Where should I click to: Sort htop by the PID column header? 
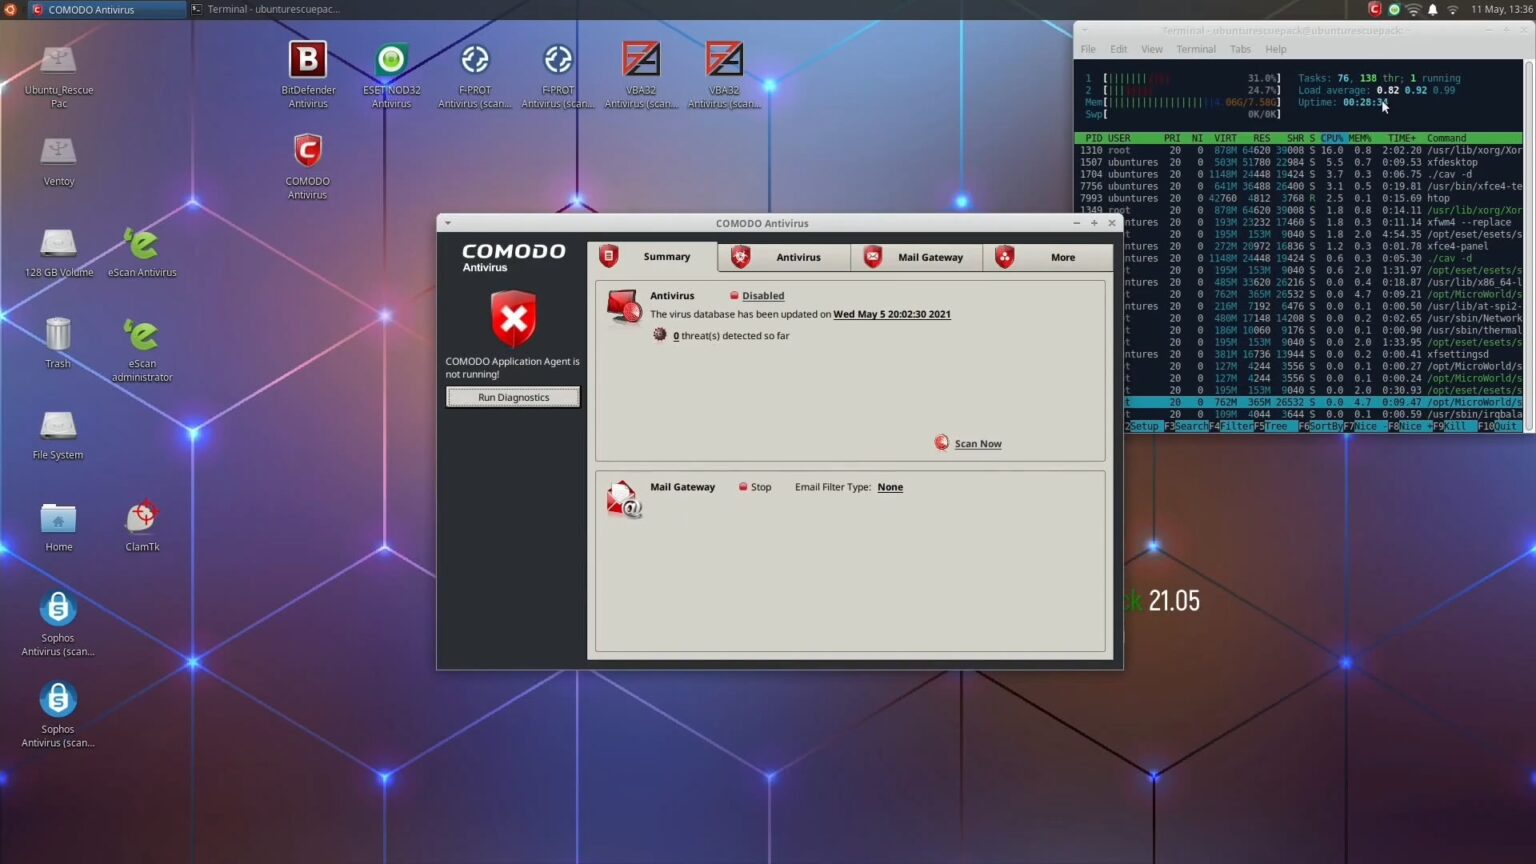1093,138
